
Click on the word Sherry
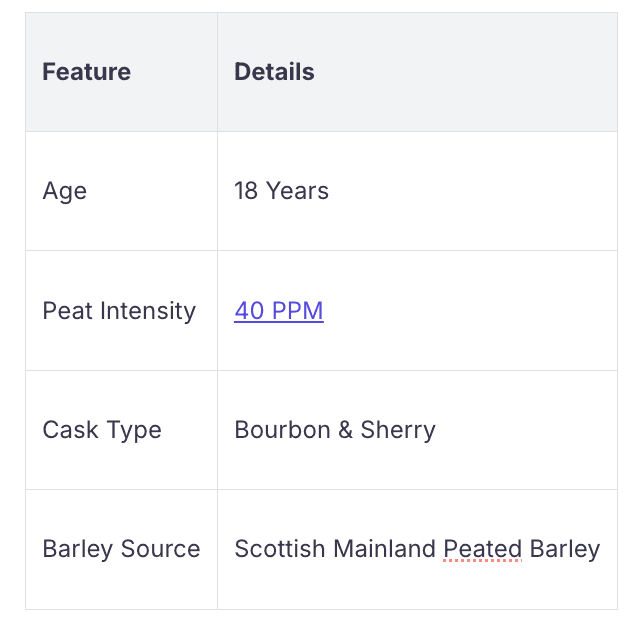tap(398, 430)
